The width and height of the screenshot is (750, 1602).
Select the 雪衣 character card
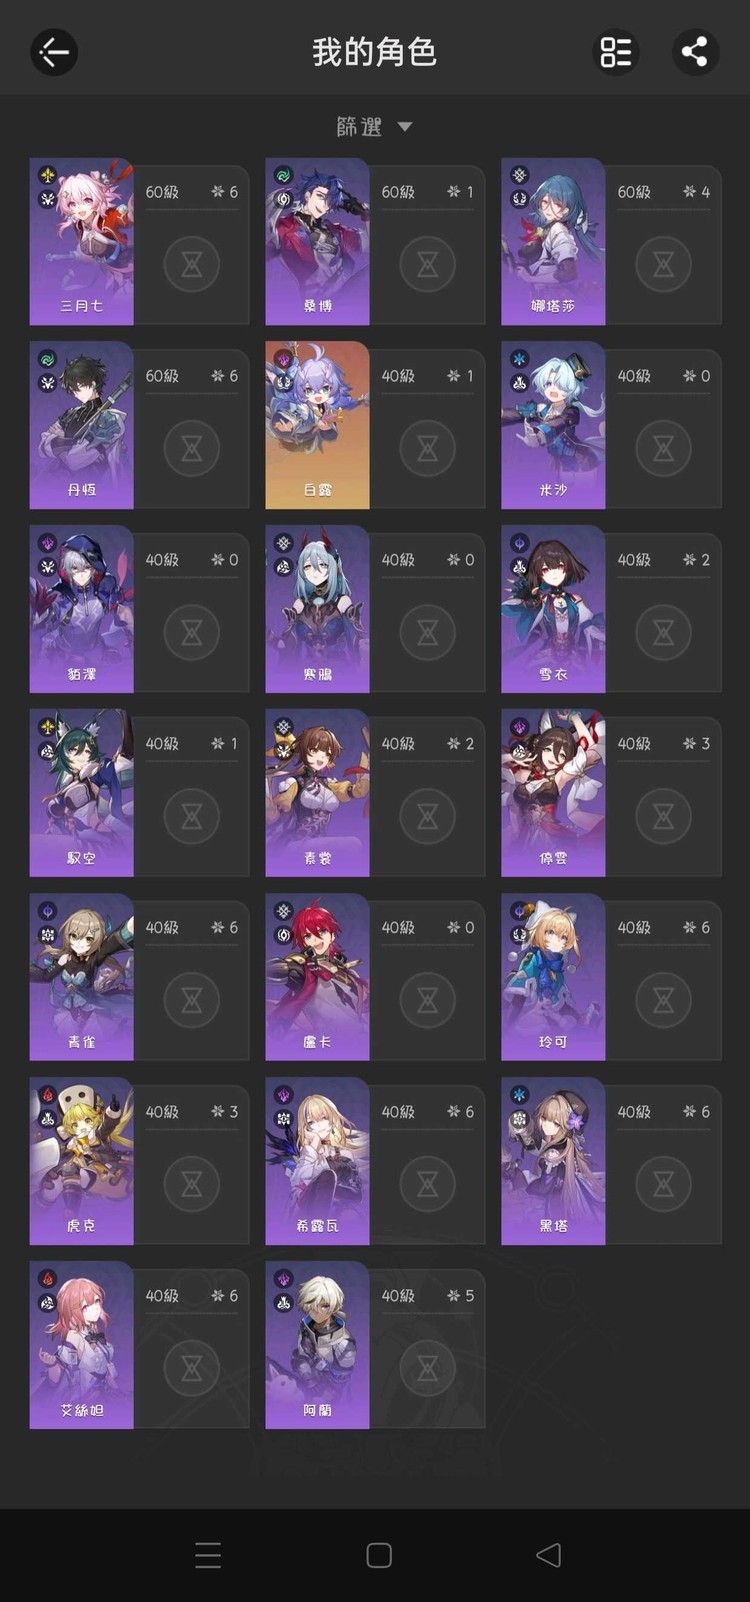pyautogui.click(x=611, y=609)
